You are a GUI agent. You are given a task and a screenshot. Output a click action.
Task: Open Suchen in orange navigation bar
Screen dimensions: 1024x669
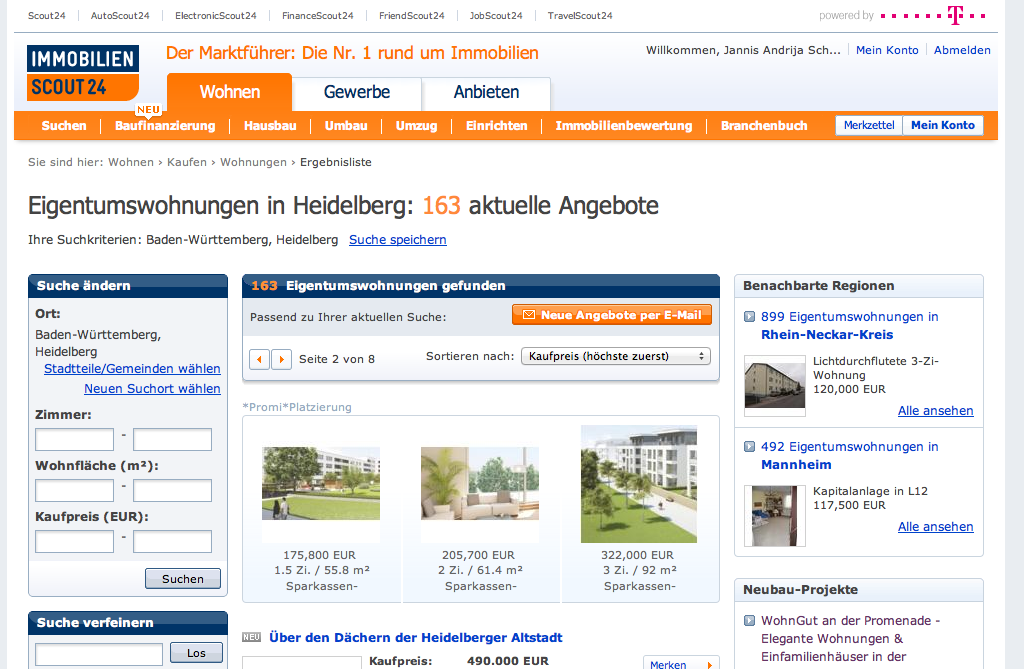[64, 125]
